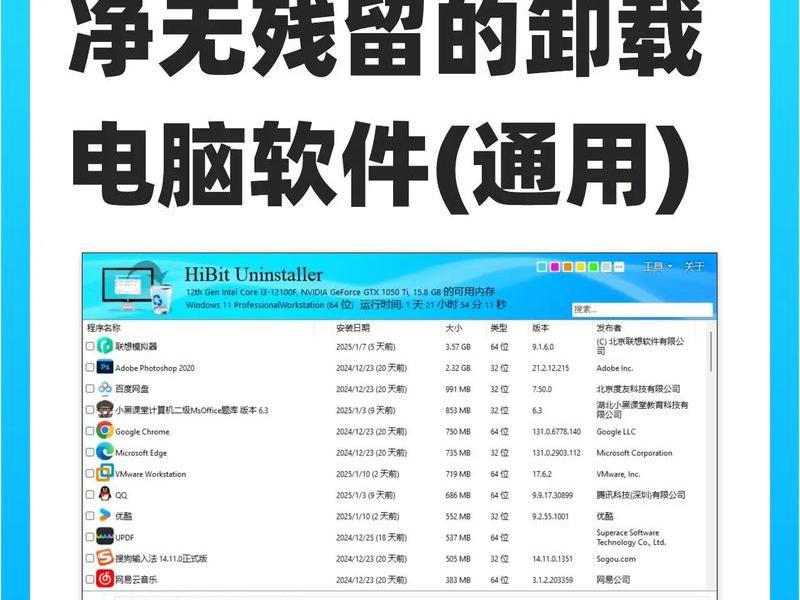
Task: Tick the 搜狗输入法 checkbox
Action: [x=90, y=558]
